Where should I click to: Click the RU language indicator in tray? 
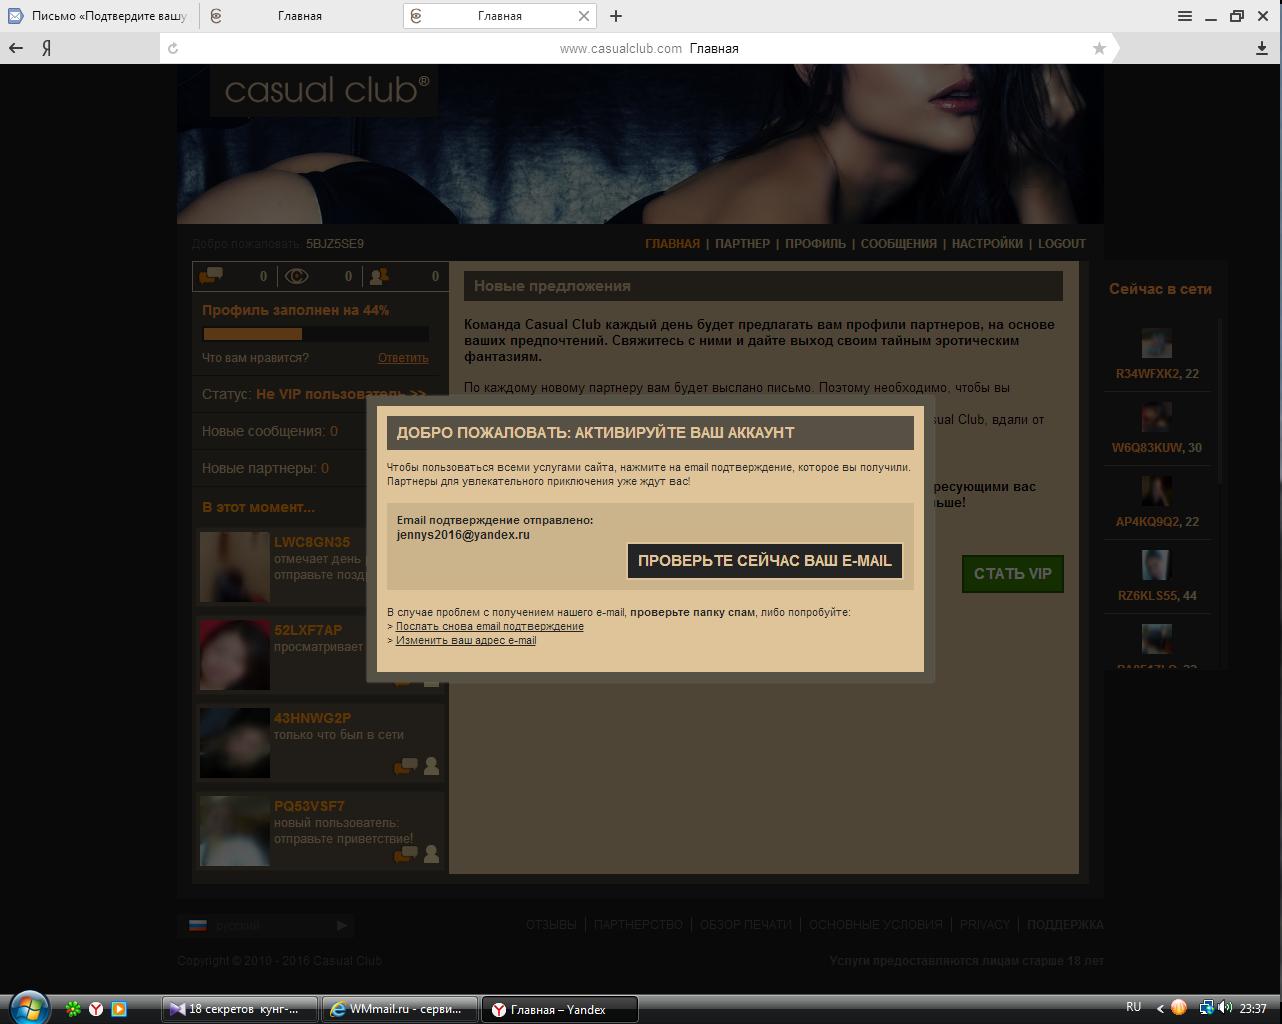tap(1133, 1007)
